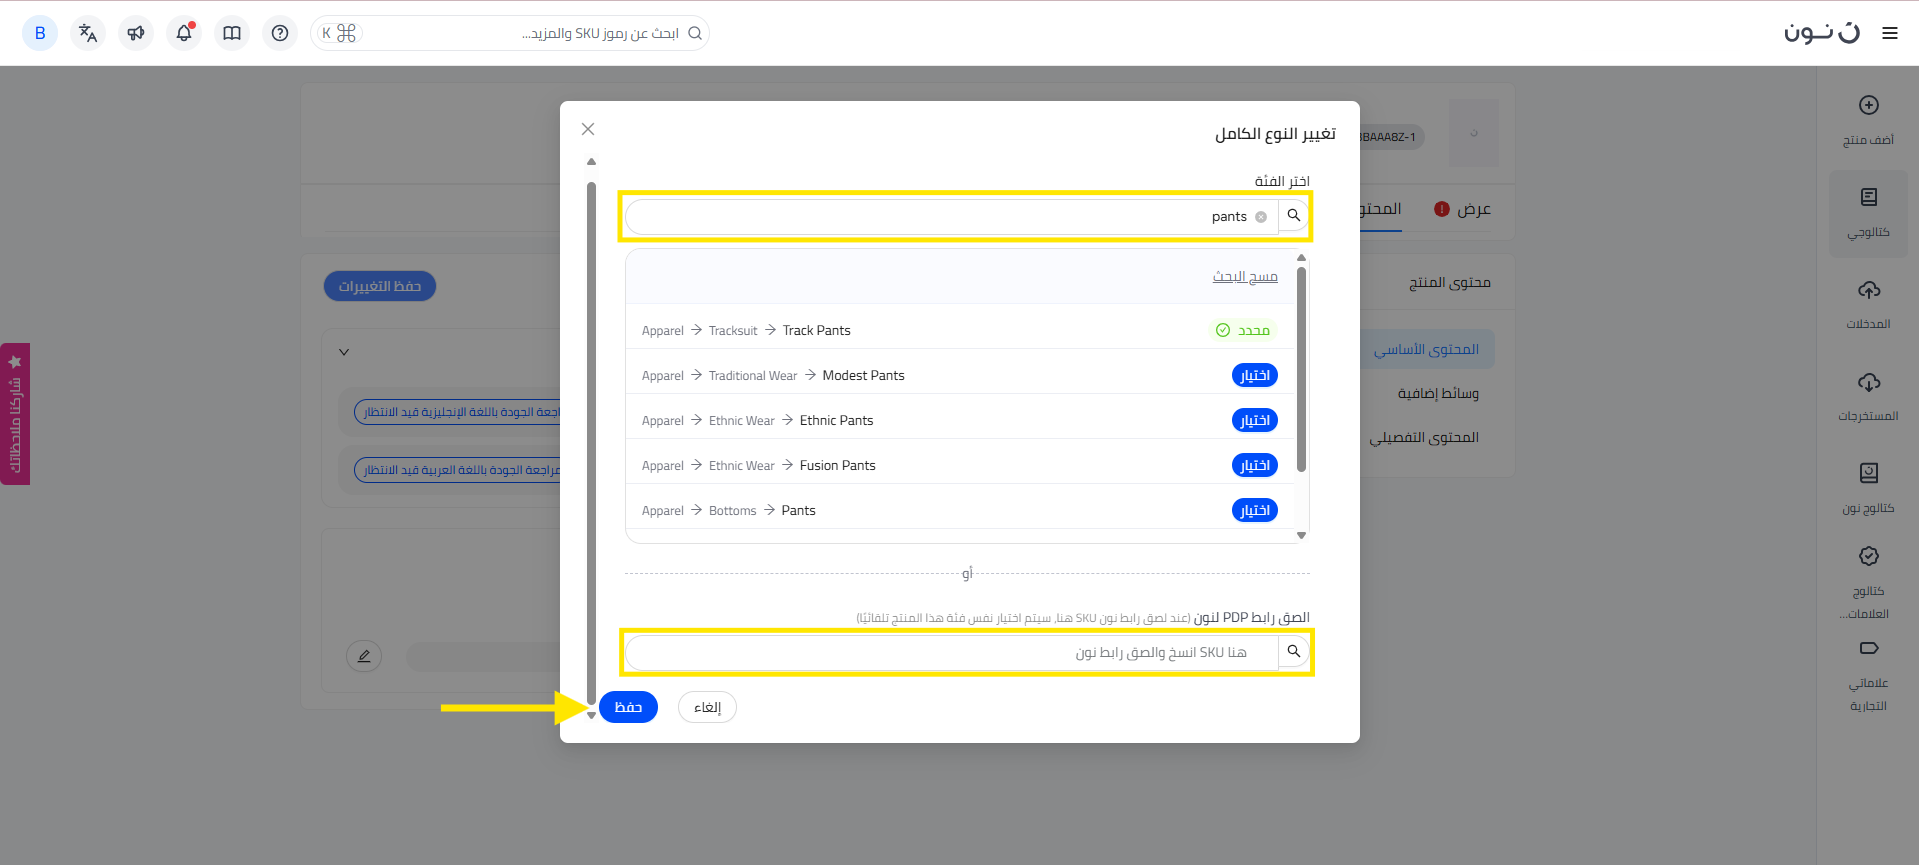Pick the Bottoms Pants category
Screen dimensions: 1919x865
(x=1254, y=511)
